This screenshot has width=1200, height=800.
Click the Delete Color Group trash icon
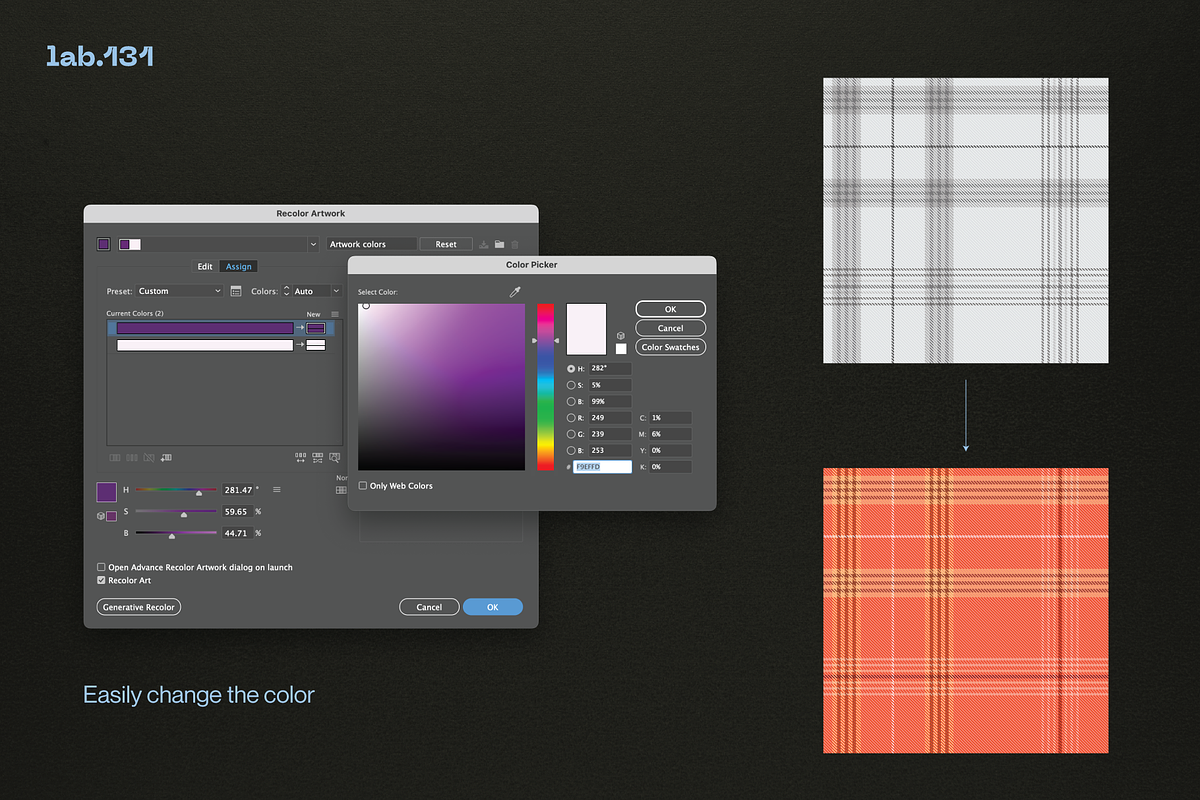(515, 244)
